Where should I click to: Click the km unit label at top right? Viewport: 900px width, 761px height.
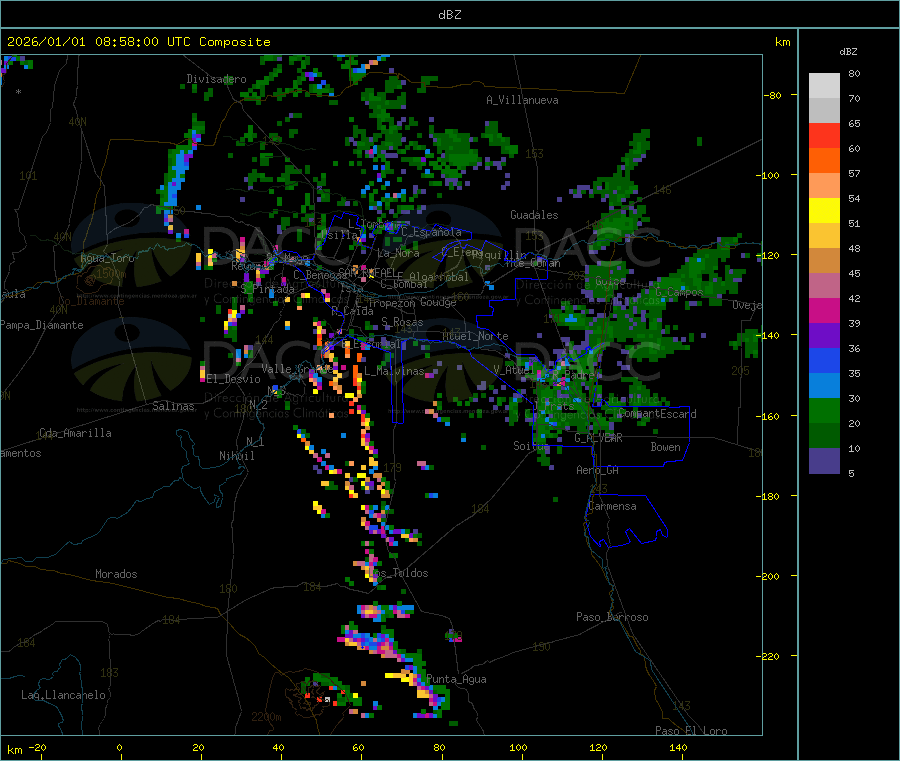click(782, 42)
